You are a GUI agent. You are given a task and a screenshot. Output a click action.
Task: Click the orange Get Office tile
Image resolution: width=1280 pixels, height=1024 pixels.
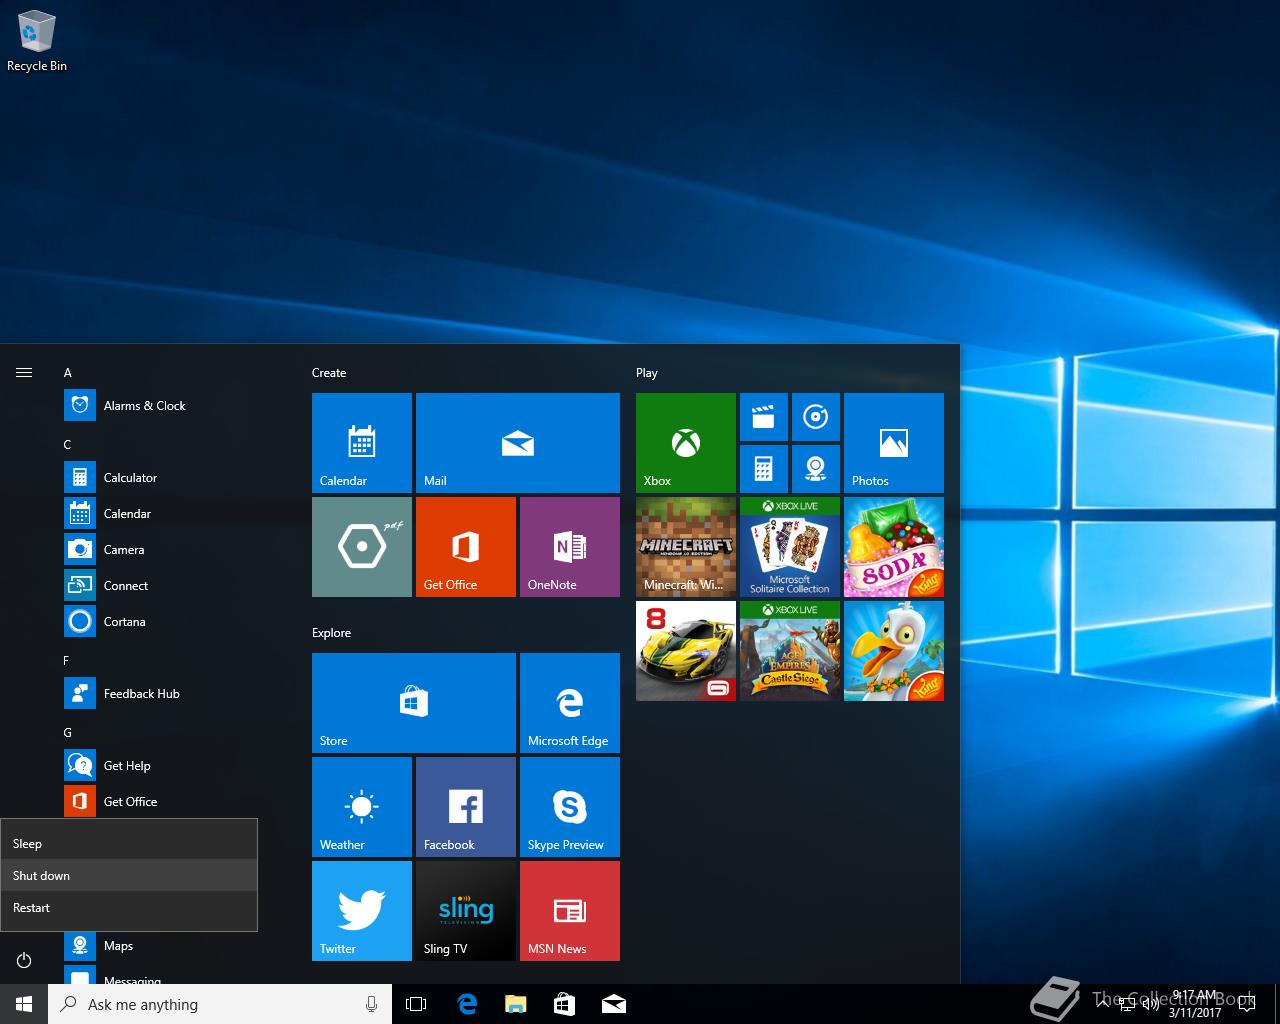pyautogui.click(x=466, y=547)
